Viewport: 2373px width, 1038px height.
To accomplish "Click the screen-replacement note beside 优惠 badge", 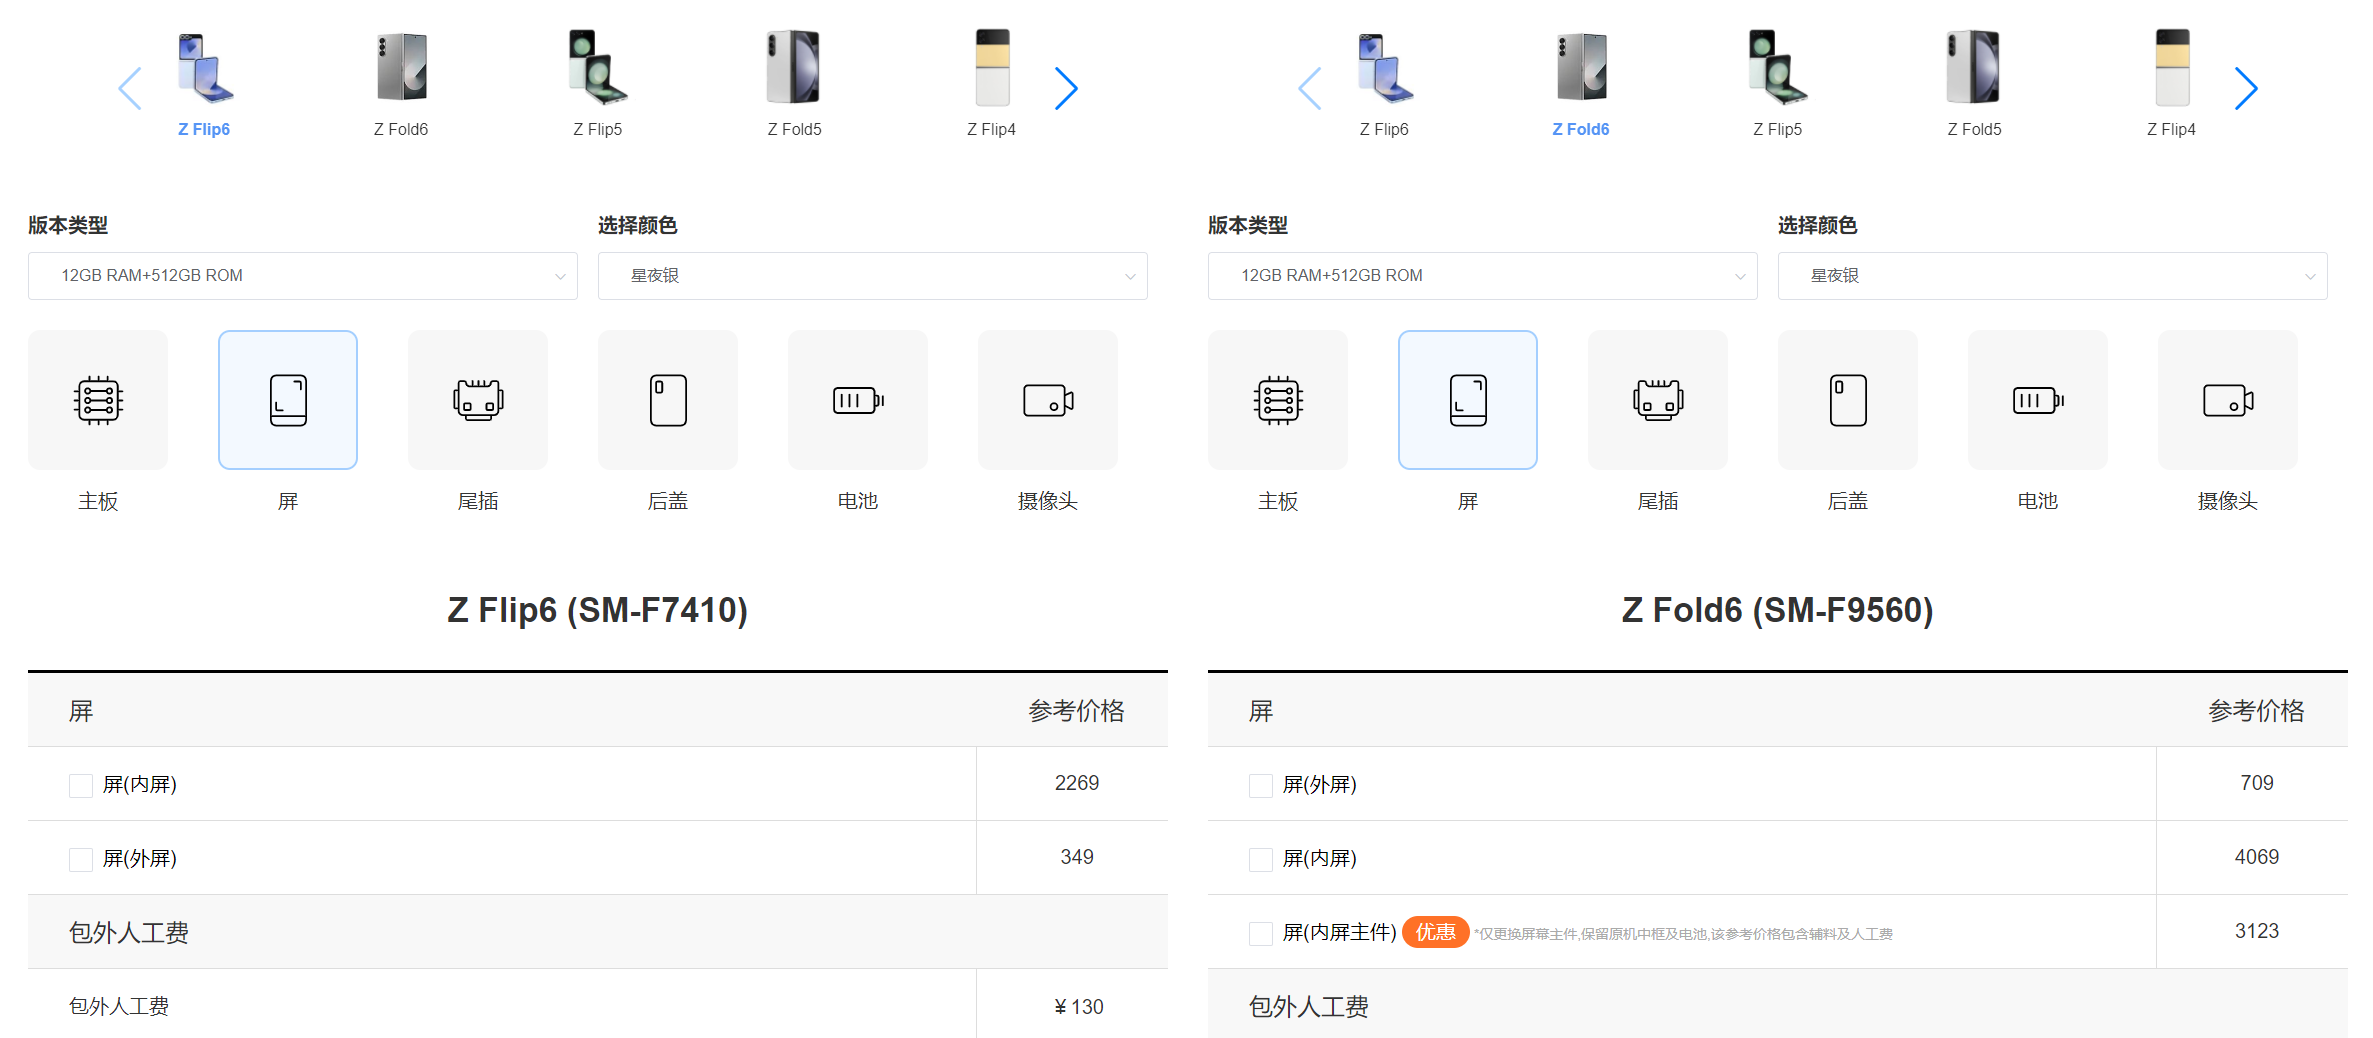I will click(x=1684, y=934).
